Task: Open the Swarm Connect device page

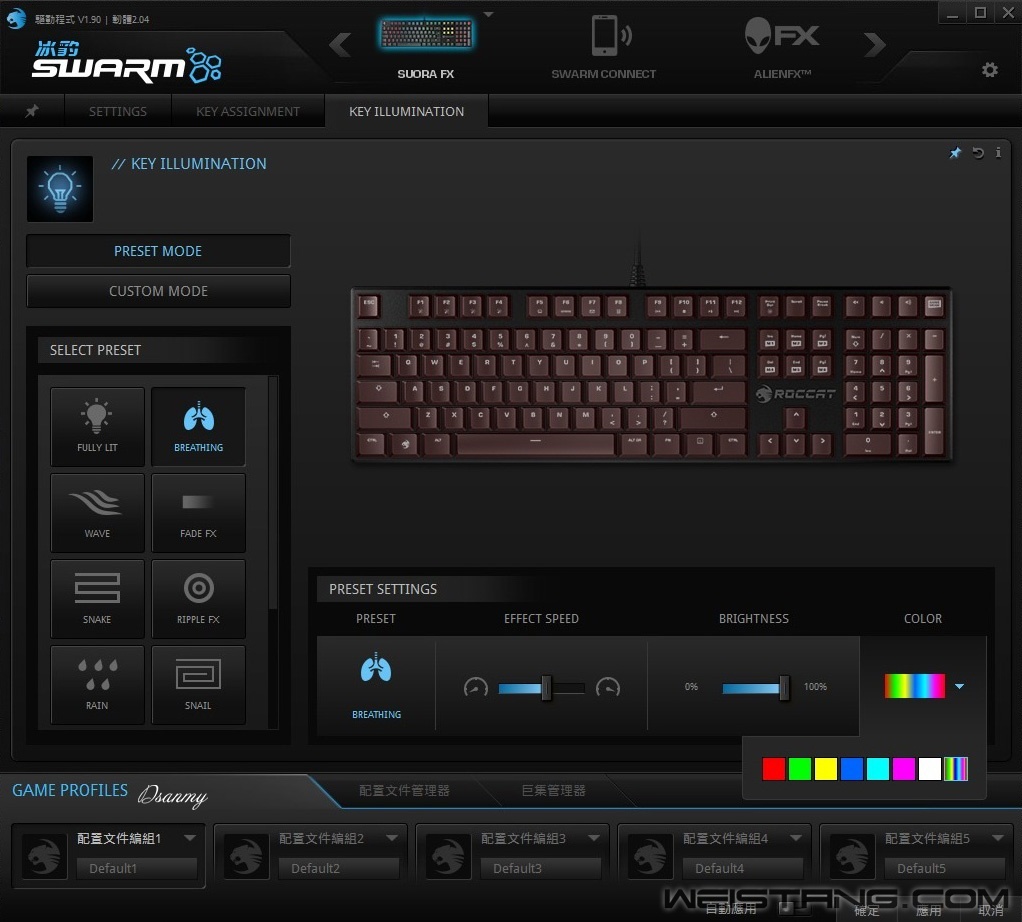Action: [604, 47]
